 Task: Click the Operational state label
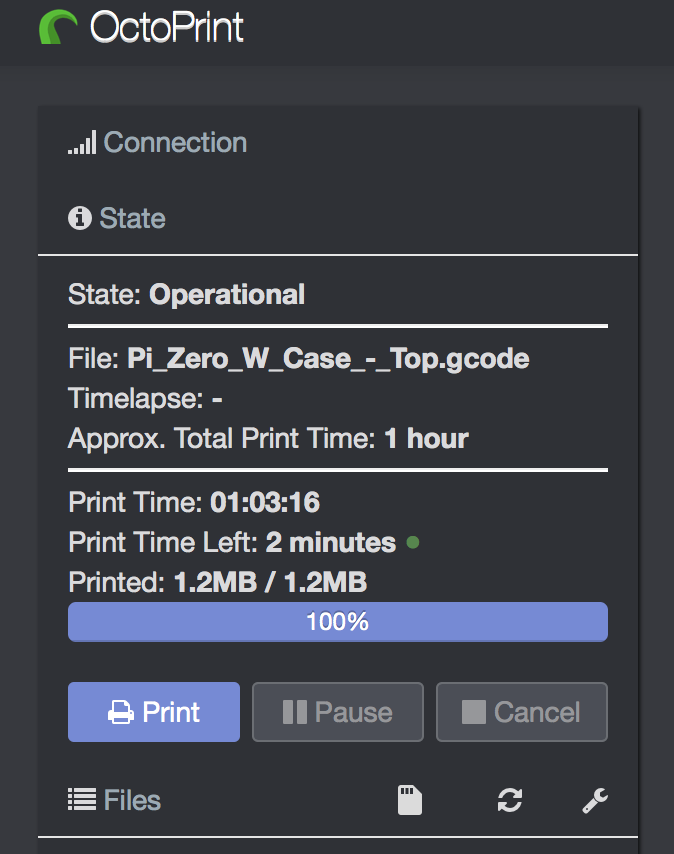227,295
